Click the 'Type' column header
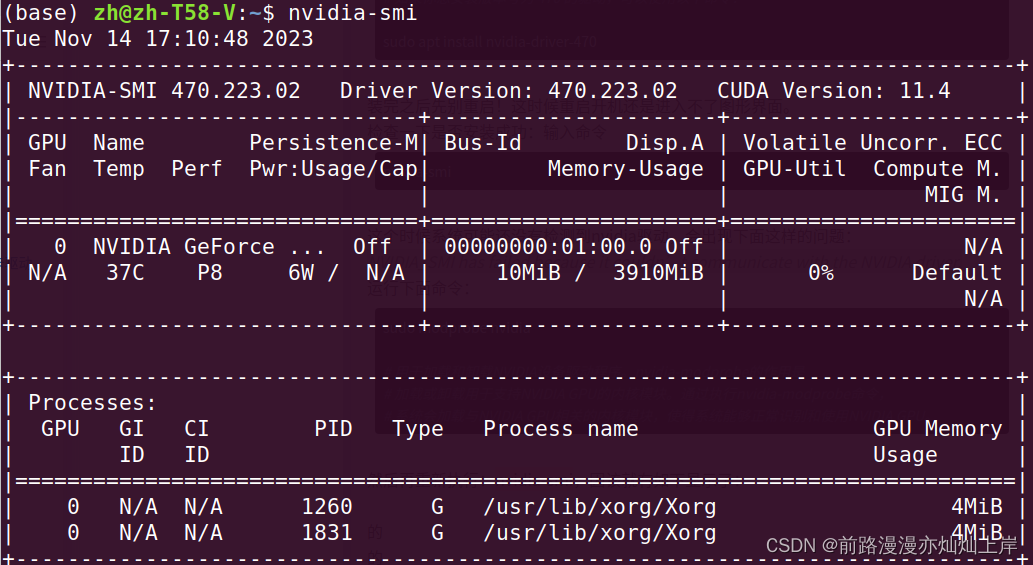The height and width of the screenshot is (565, 1033). (x=418, y=429)
